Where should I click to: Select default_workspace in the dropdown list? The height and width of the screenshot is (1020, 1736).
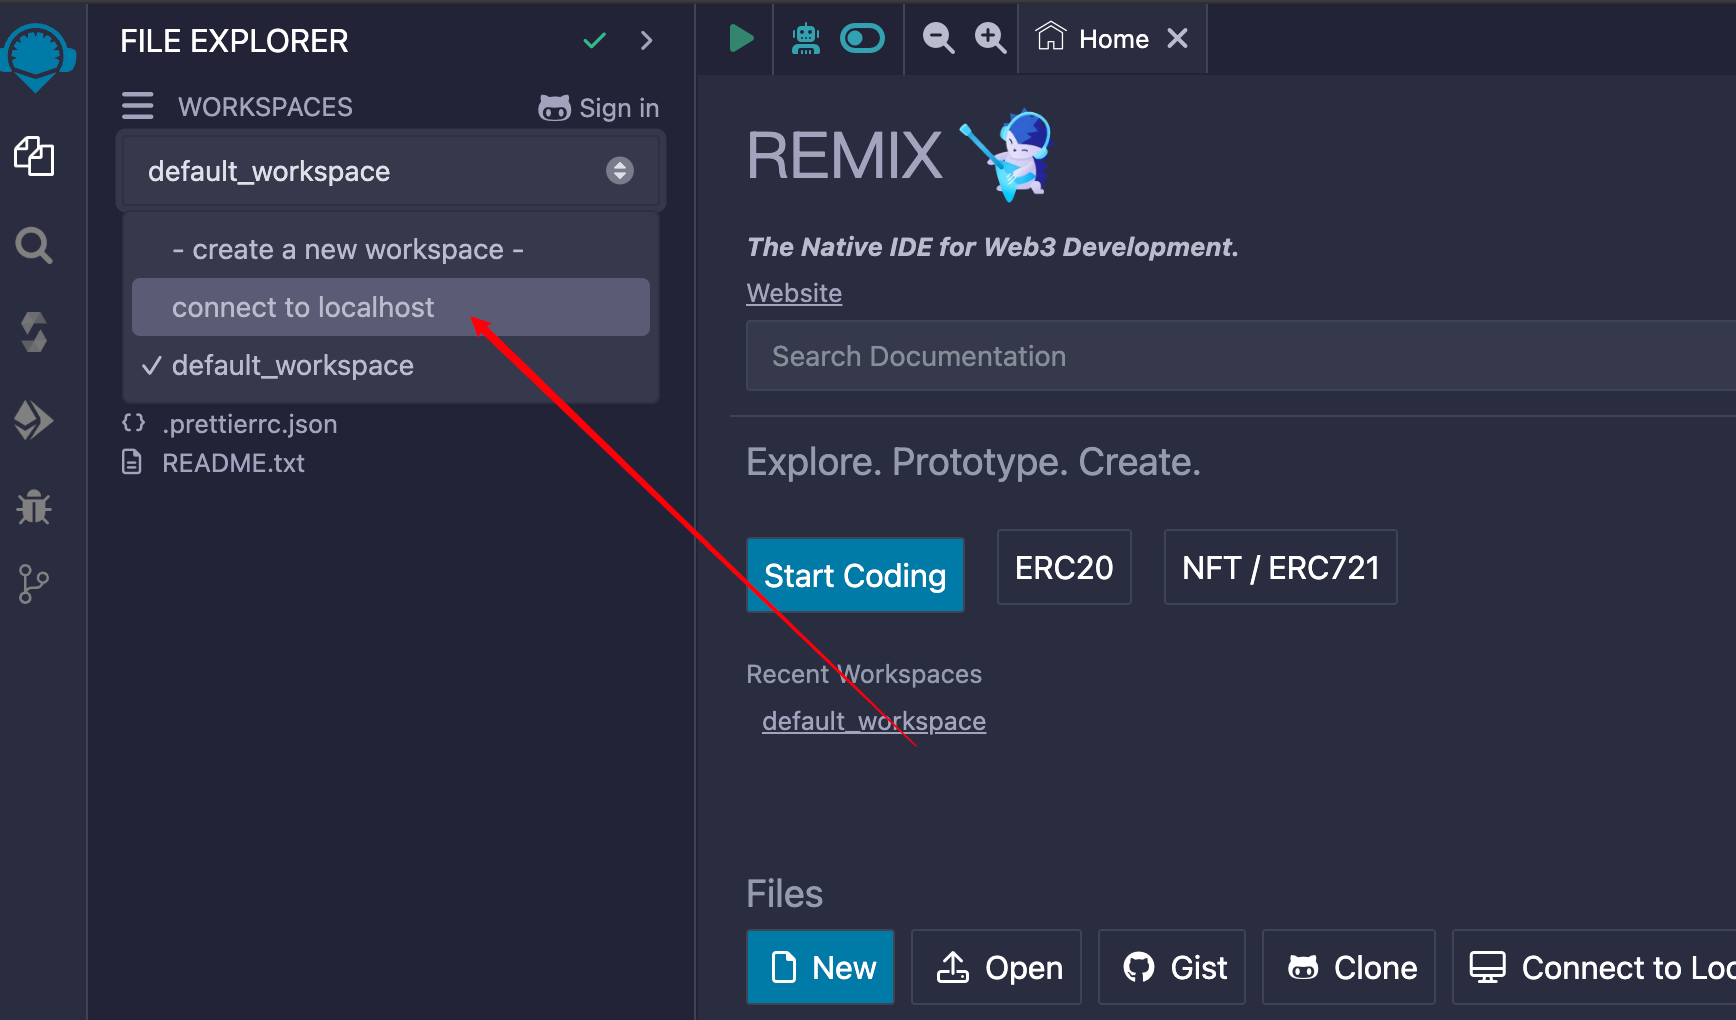[x=391, y=365]
